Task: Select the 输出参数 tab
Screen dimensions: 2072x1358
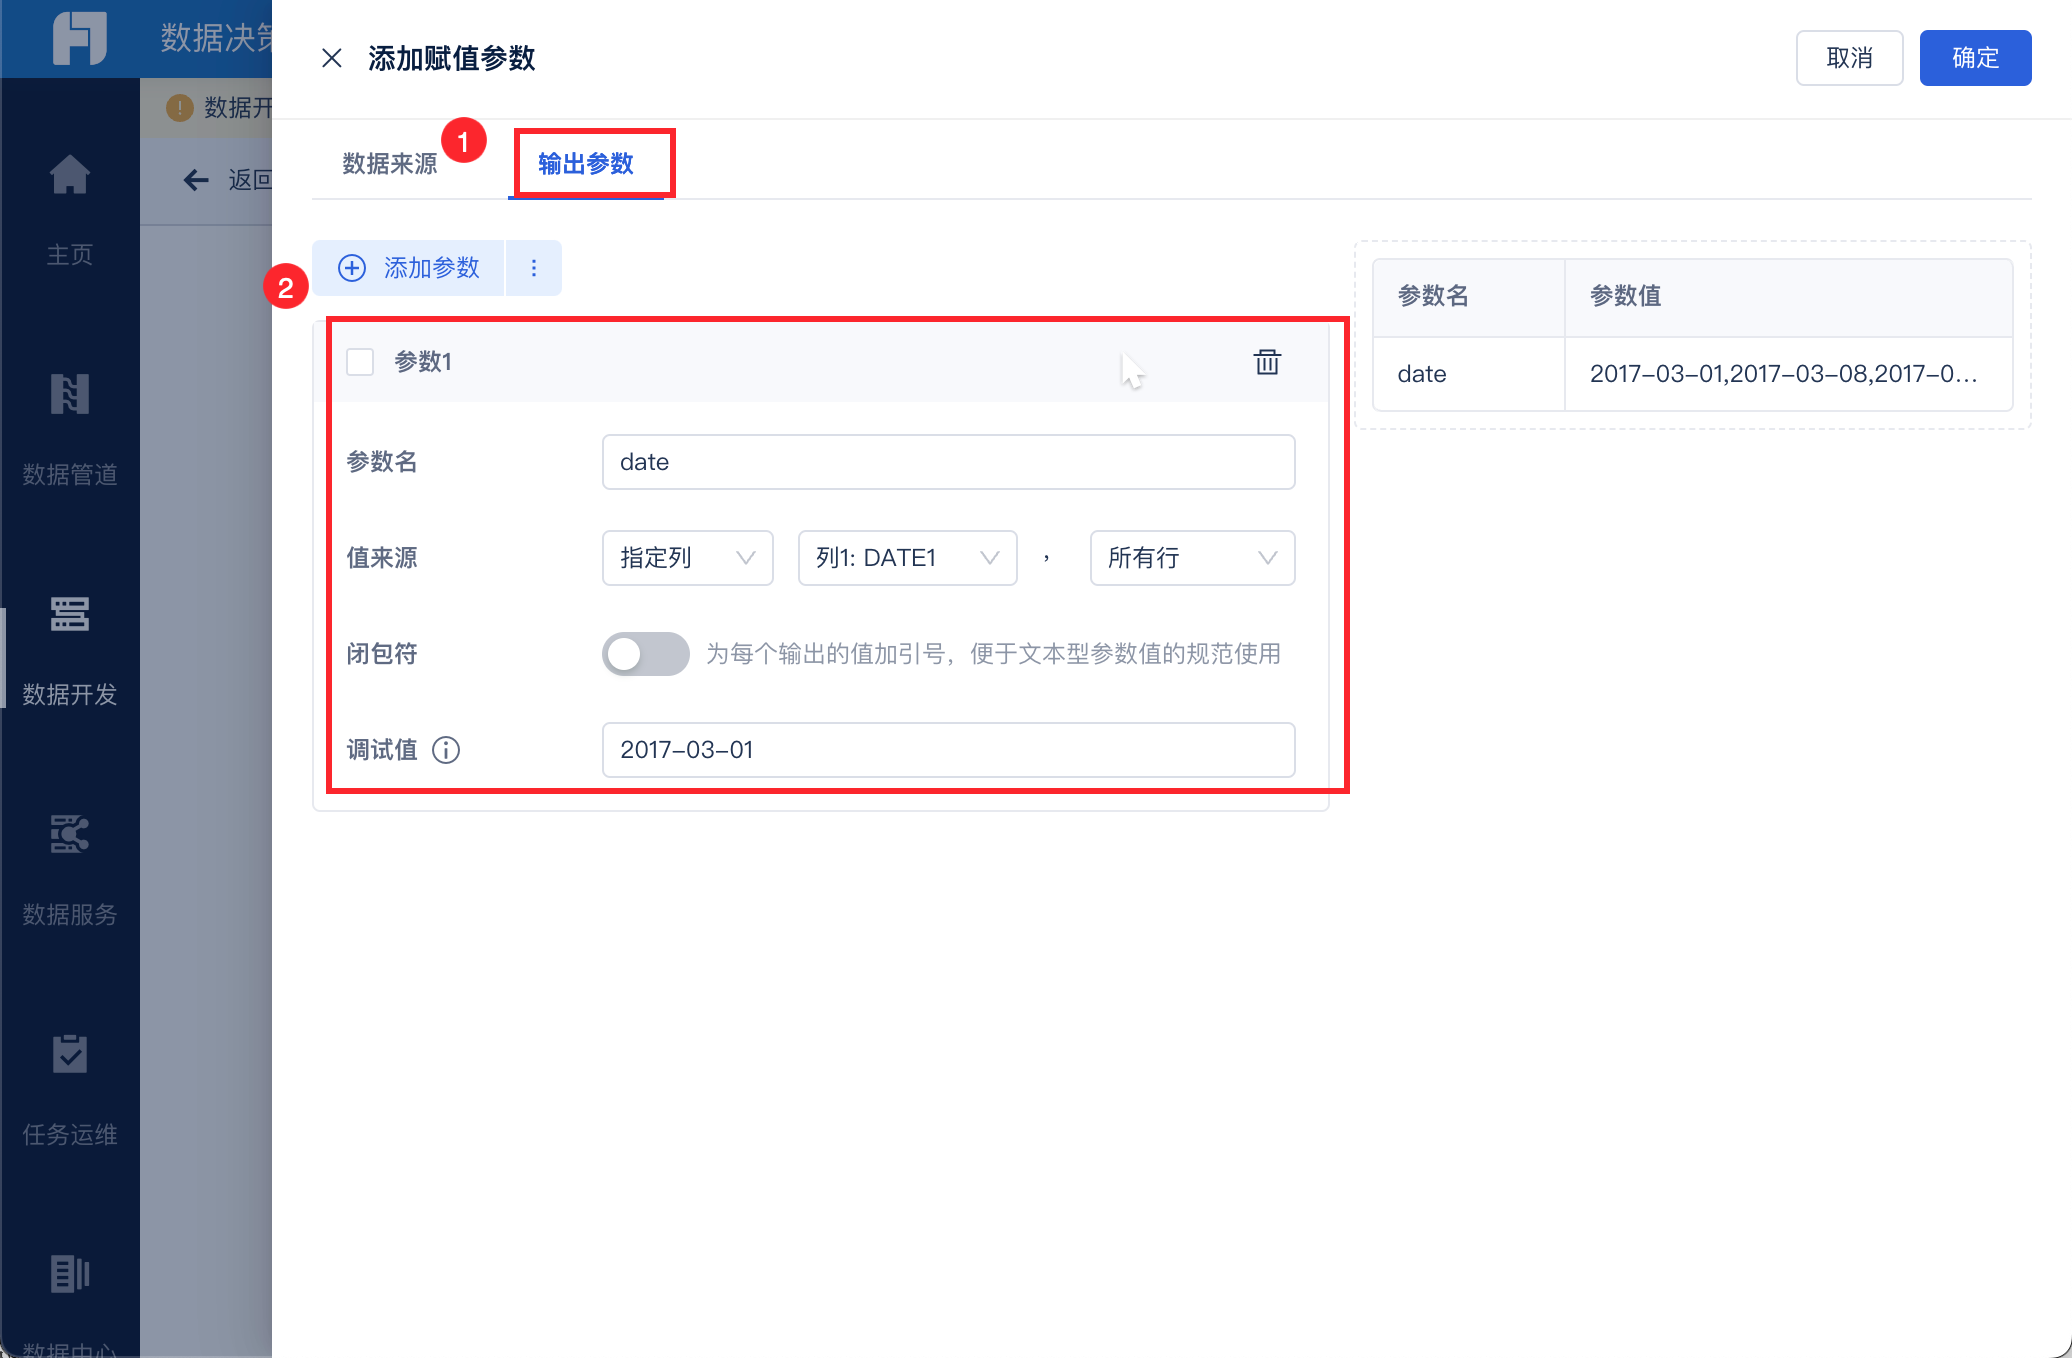Action: pyautogui.click(x=586, y=164)
